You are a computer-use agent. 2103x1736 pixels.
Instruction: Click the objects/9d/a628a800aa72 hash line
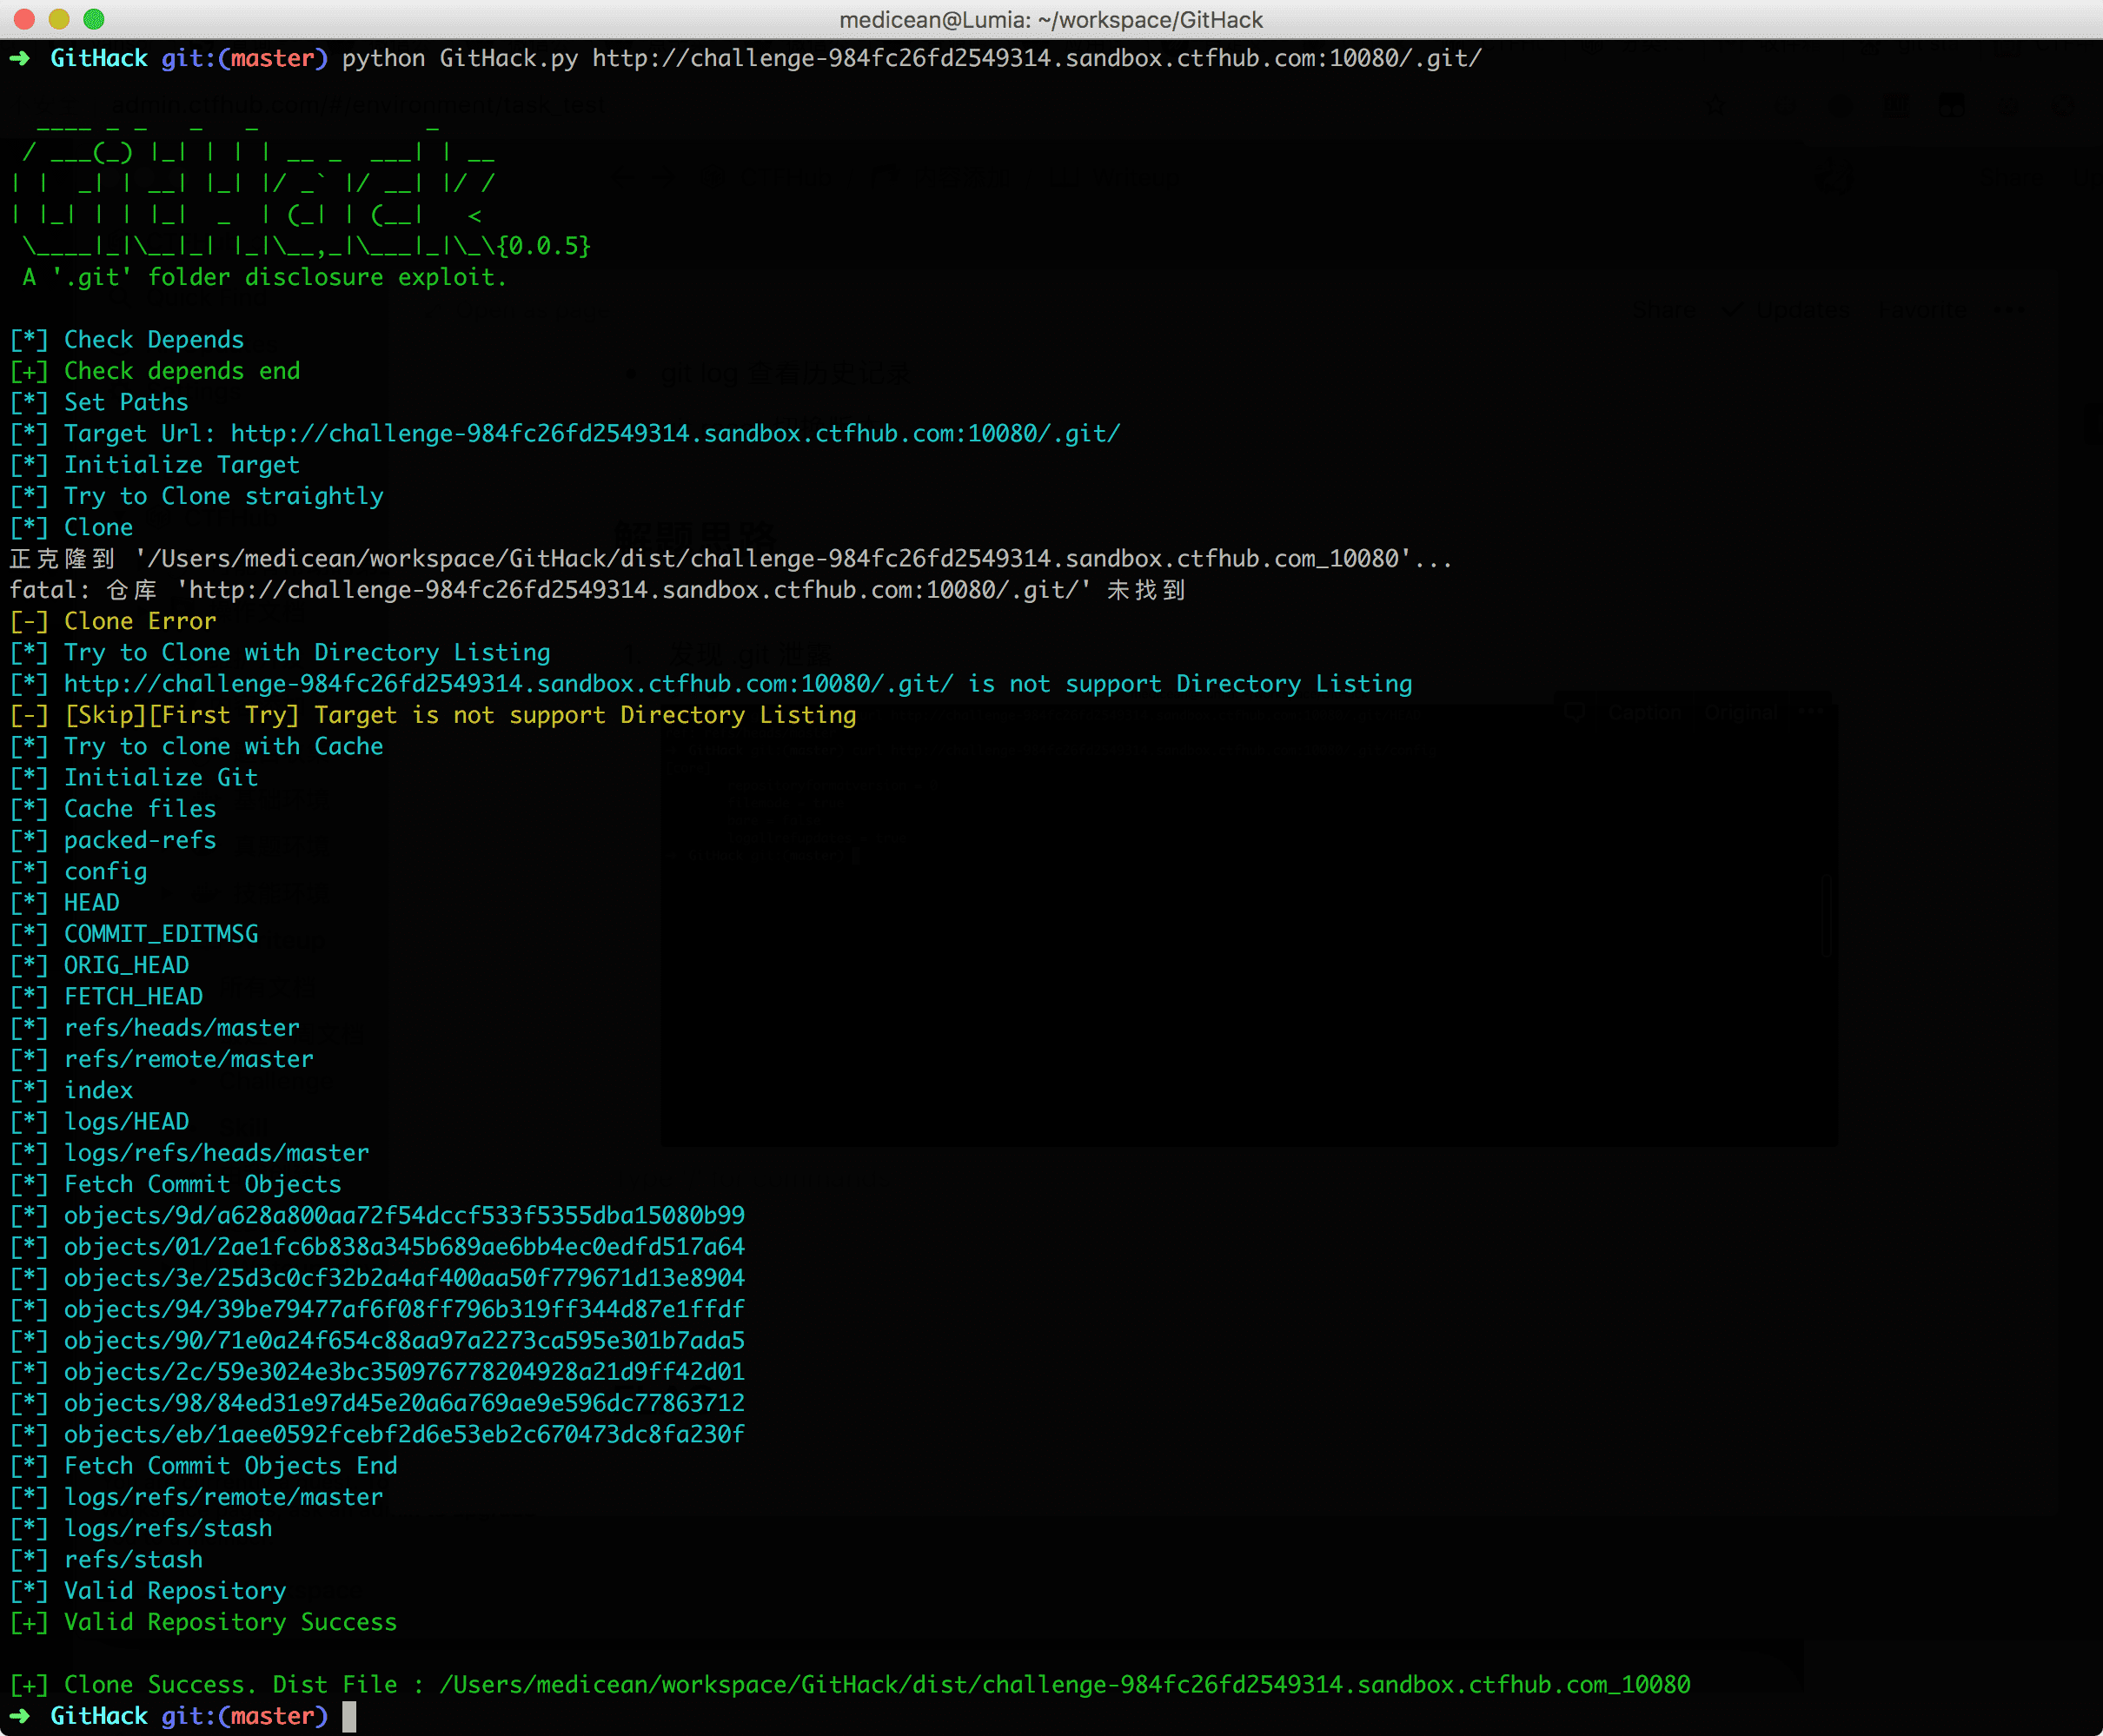pyautogui.click(x=404, y=1216)
